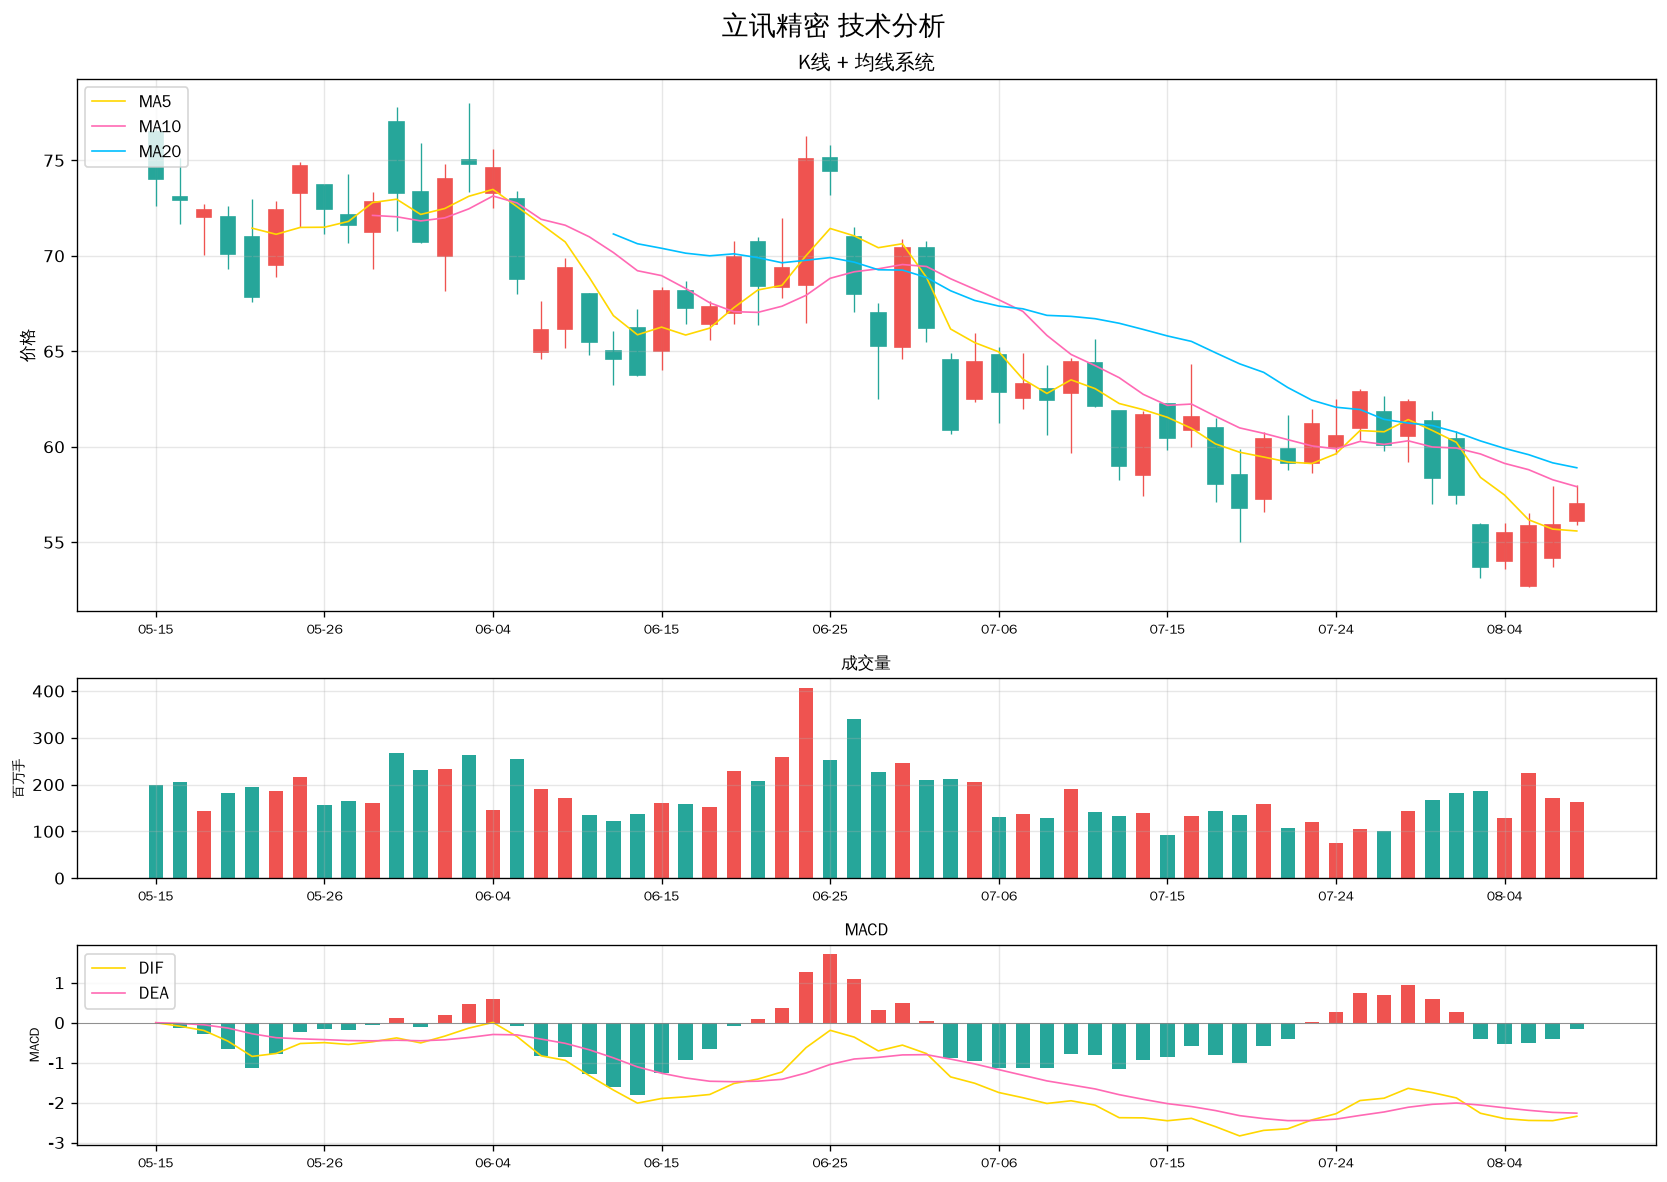
Task: Click the MA10 legend entry
Action: [136, 127]
